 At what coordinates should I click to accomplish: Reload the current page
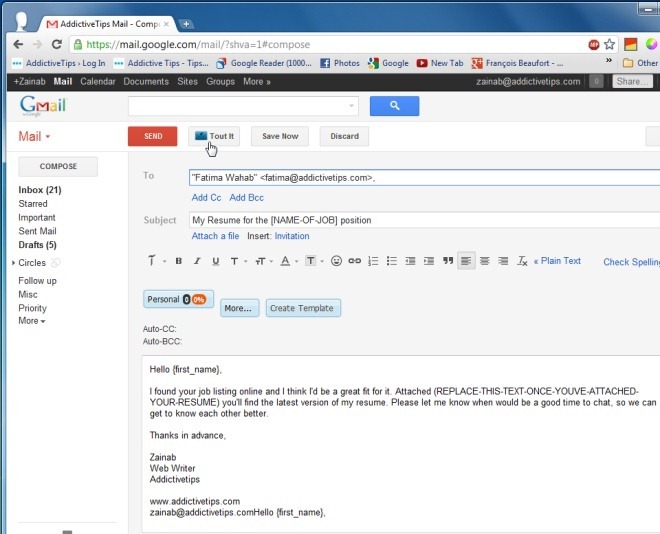tap(56, 44)
